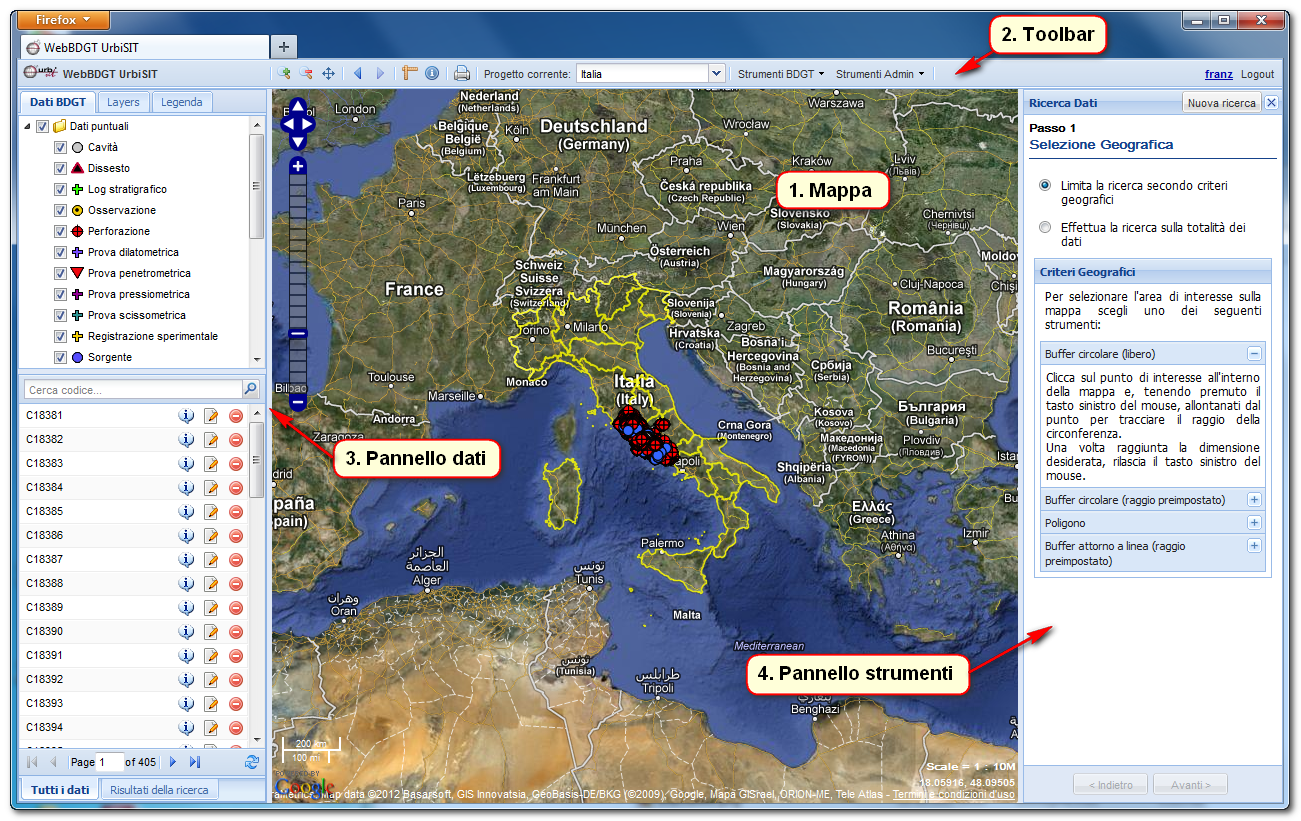The width and height of the screenshot is (1301, 821).
Task: Delete record C18387
Action: click(236, 560)
